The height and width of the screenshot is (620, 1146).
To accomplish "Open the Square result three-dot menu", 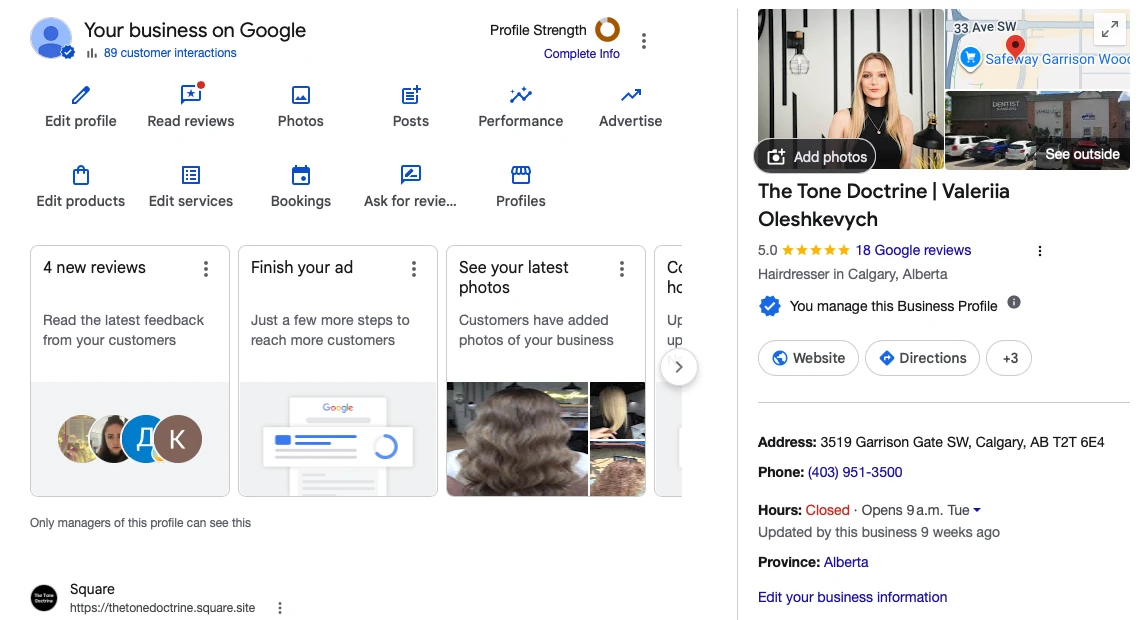I will point(280,608).
